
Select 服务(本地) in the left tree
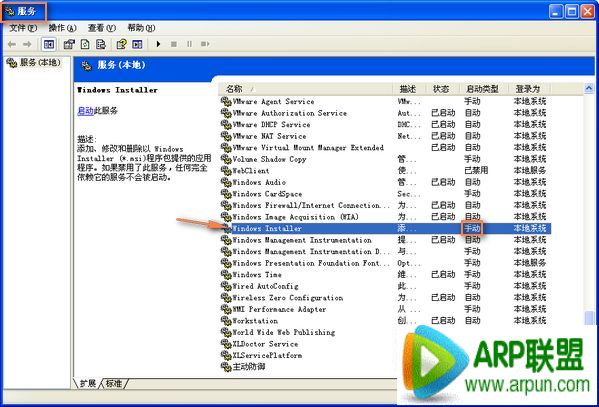[34, 62]
